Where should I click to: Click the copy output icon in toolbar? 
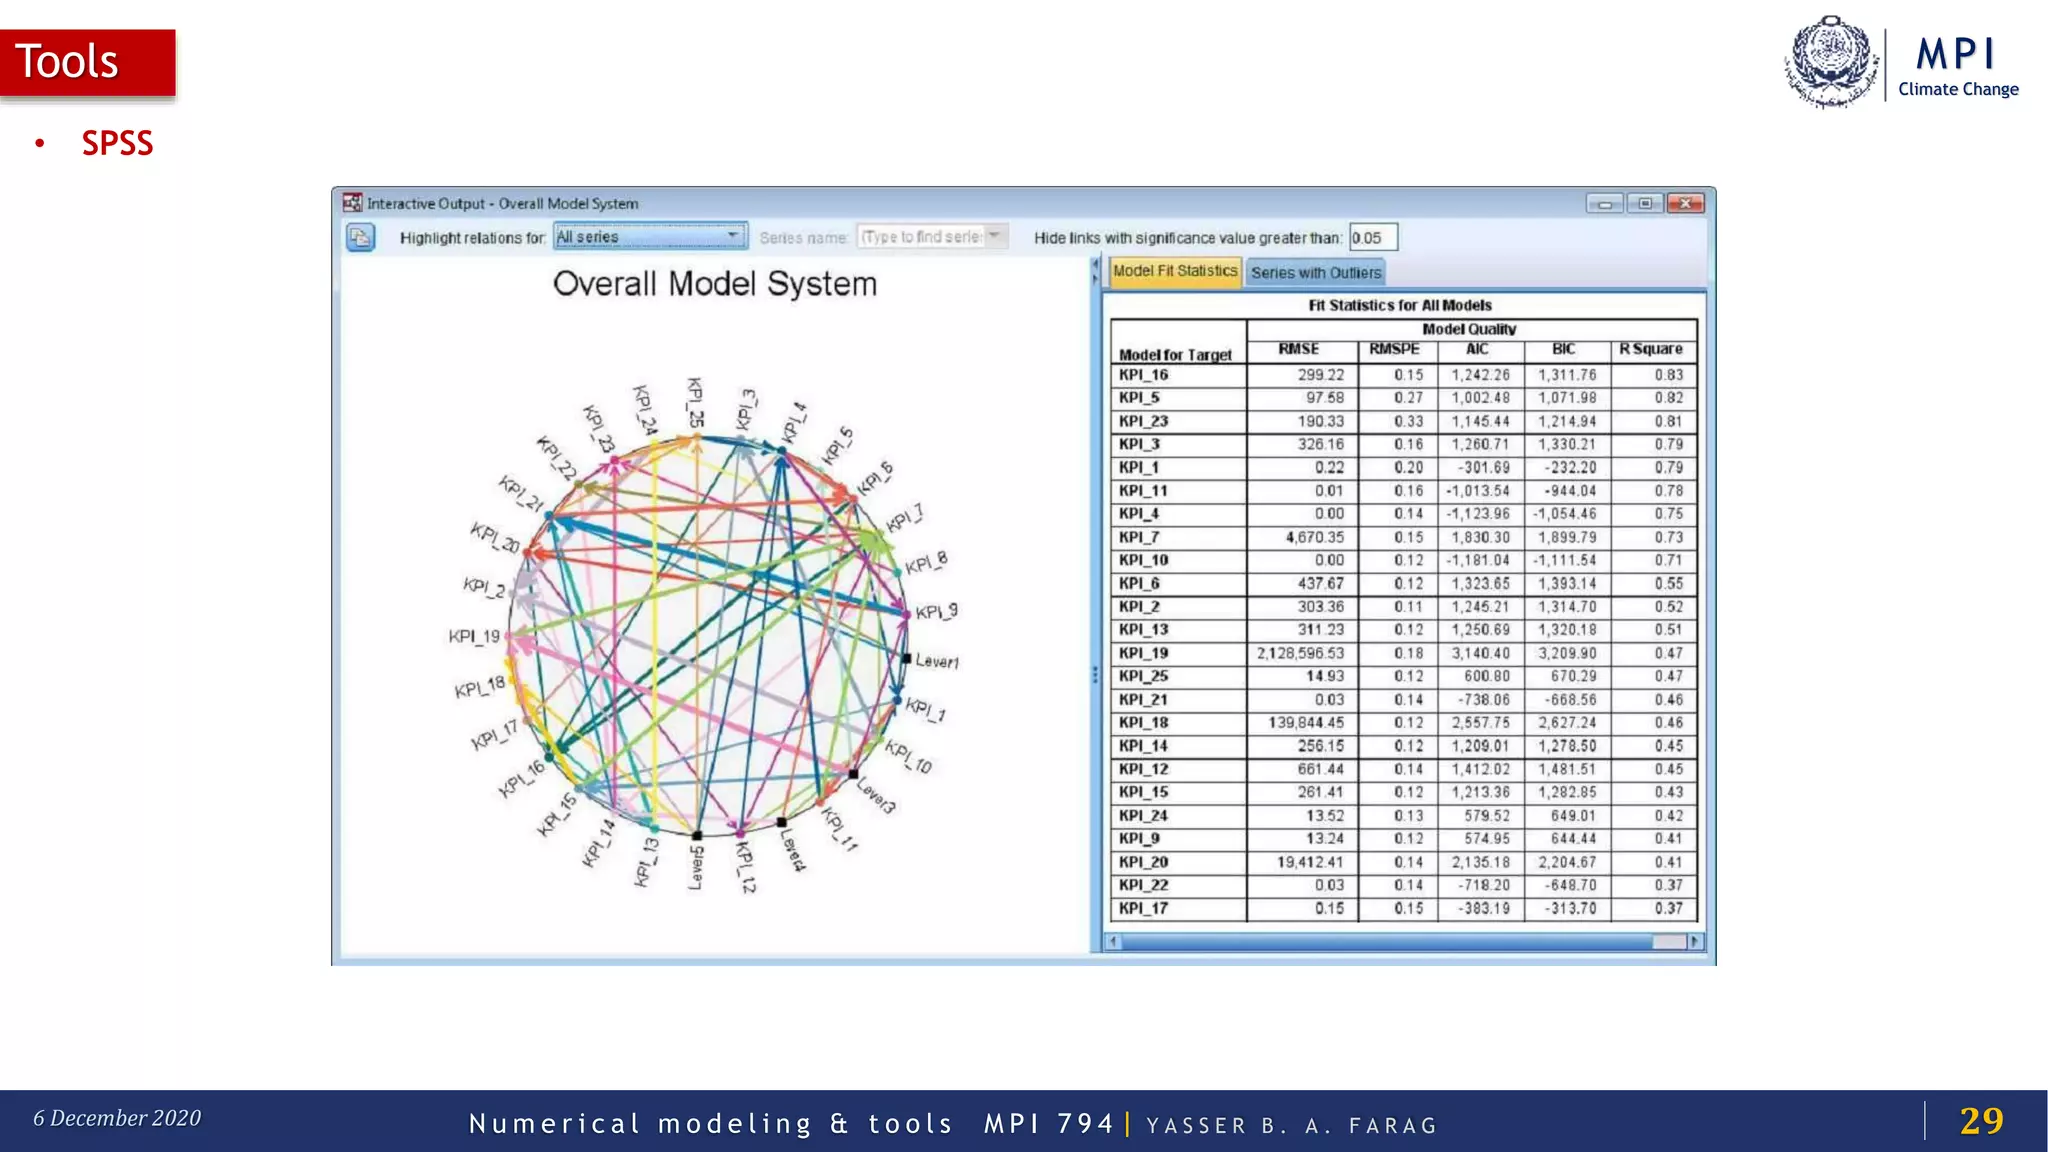click(x=360, y=237)
